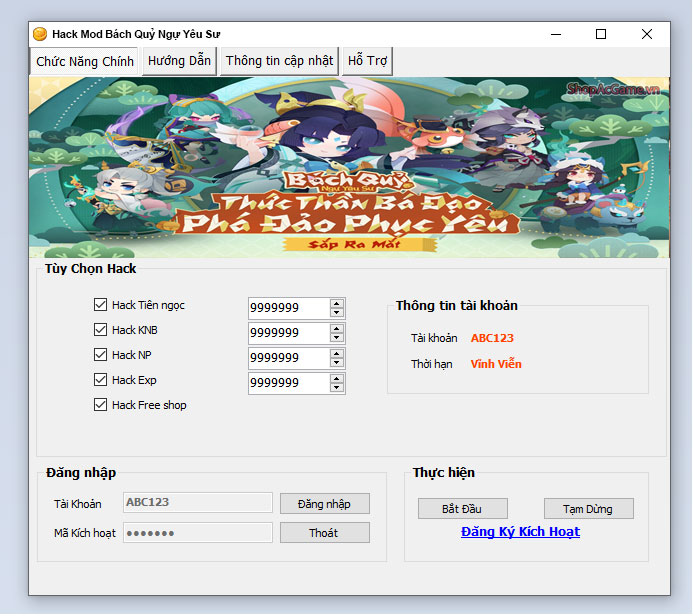Uncheck the Hack Free shop checkbox
Screen dimensions: 693x616
click(x=100, y=405)
